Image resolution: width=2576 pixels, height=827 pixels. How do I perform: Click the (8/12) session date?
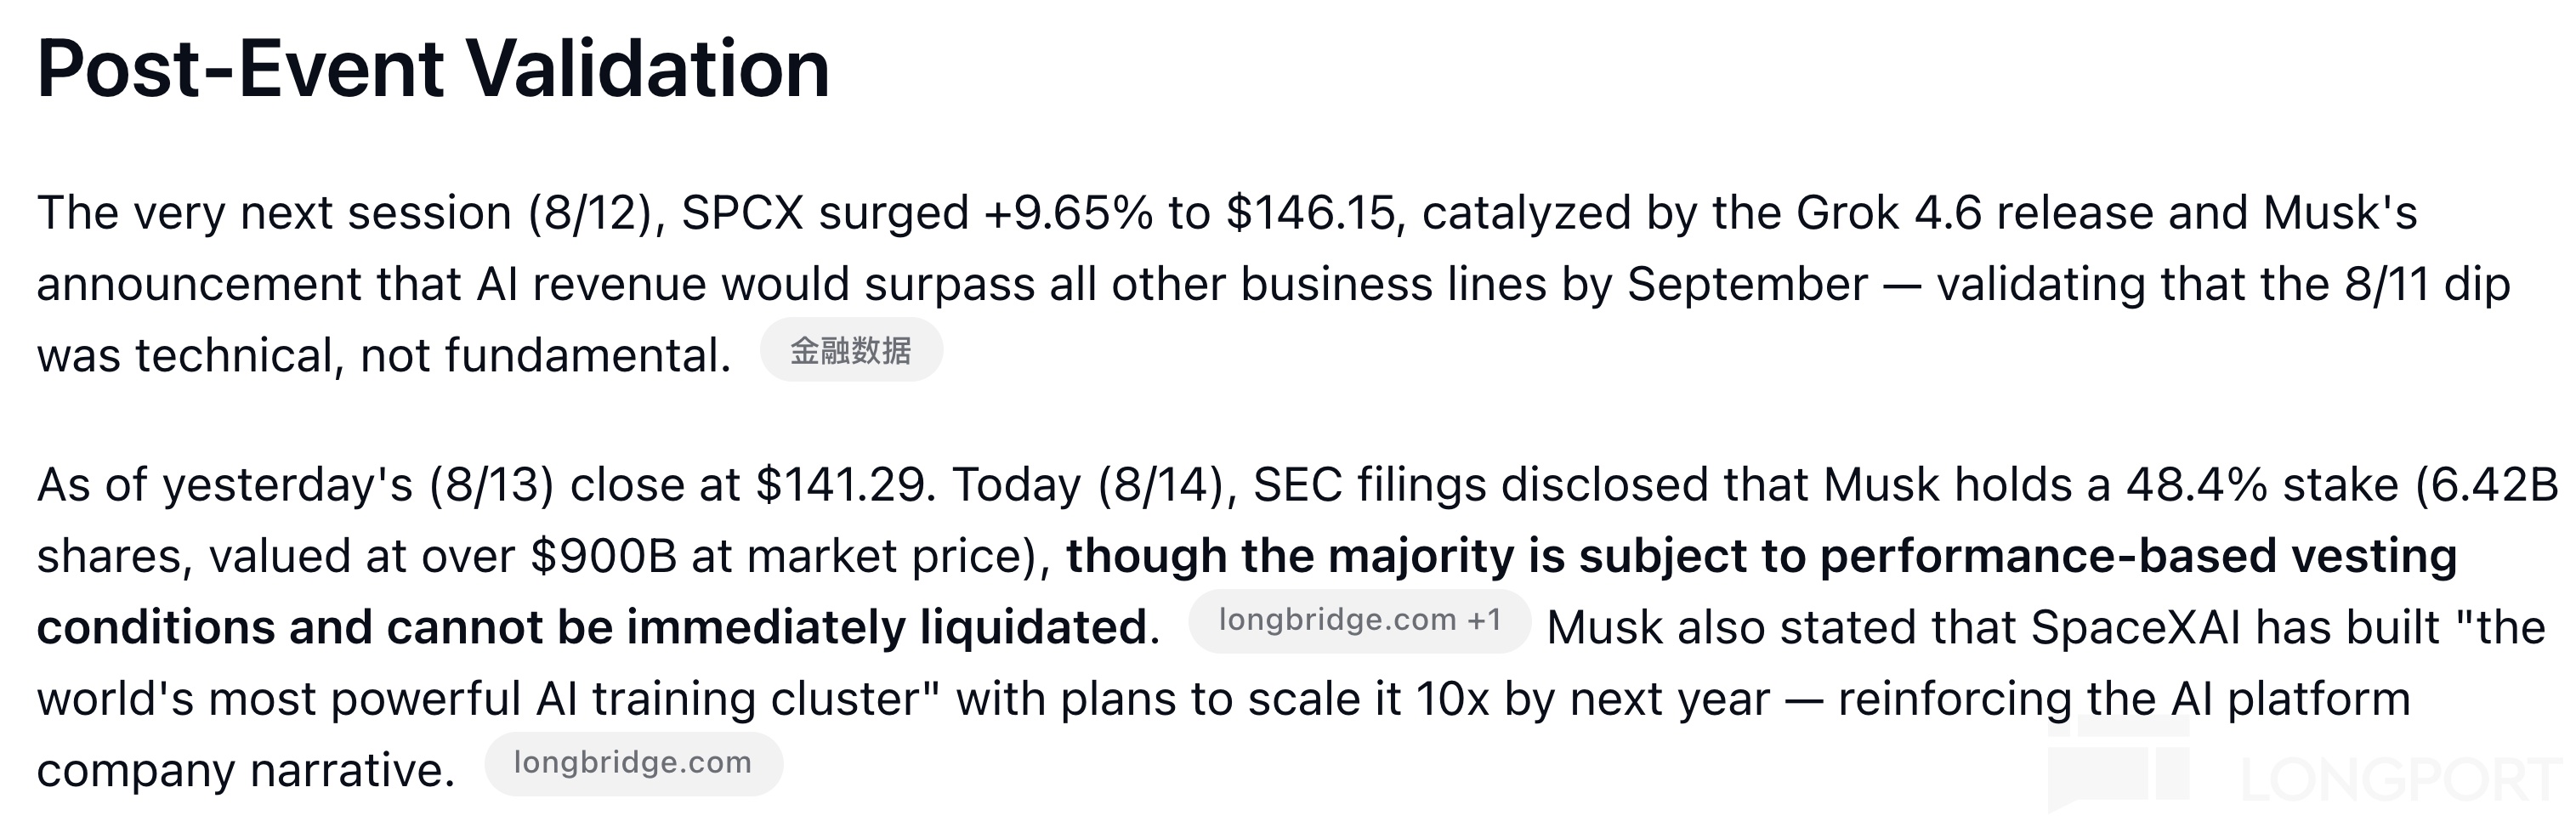click(598, 213)
